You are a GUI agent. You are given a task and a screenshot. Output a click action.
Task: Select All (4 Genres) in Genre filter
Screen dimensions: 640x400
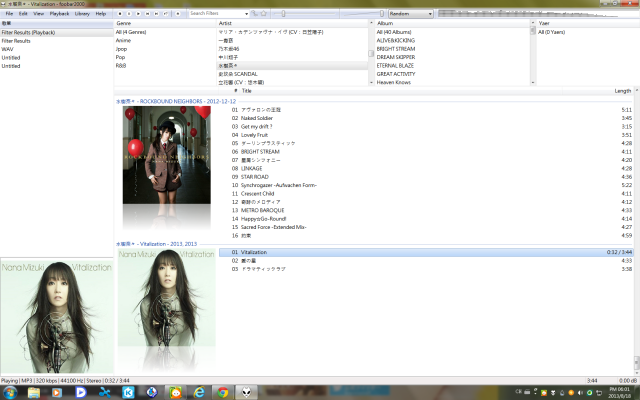point(164,32)
